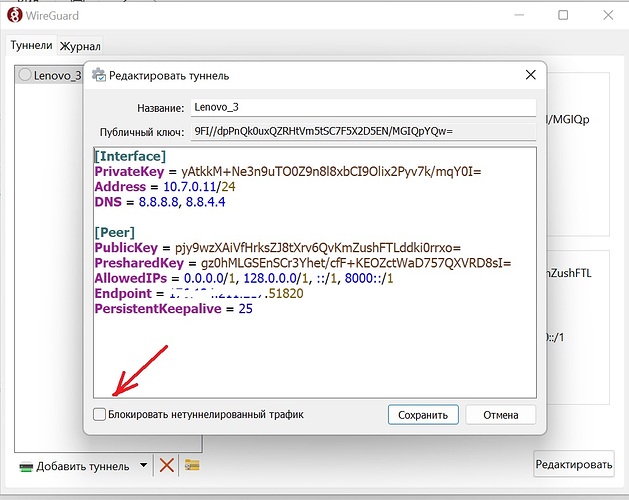Image resolution: width=629 pixels, height=500 pixels.
Task: Select Lenovo_3 in tunnel list
Action: (x=50, y=75)
